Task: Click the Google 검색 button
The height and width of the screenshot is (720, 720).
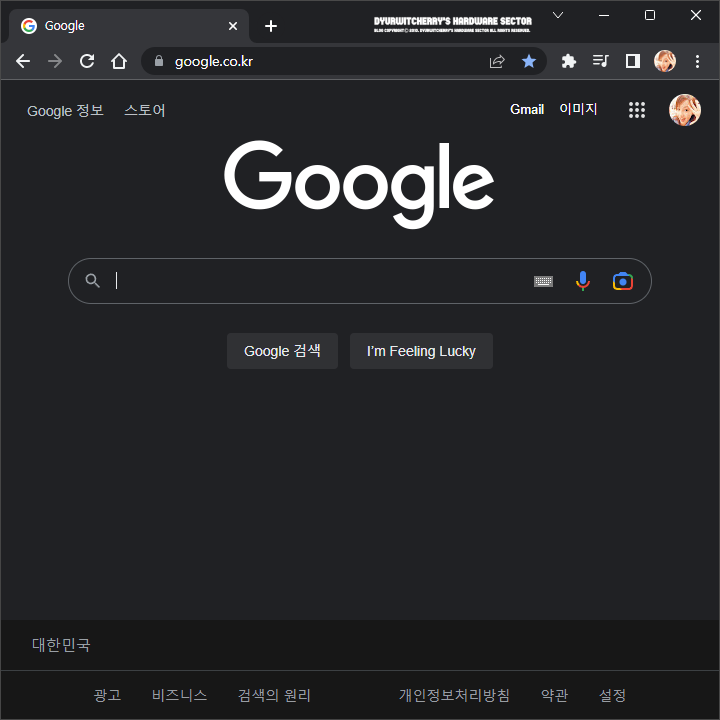Action: pyautogui.click(x=282, y=351)
